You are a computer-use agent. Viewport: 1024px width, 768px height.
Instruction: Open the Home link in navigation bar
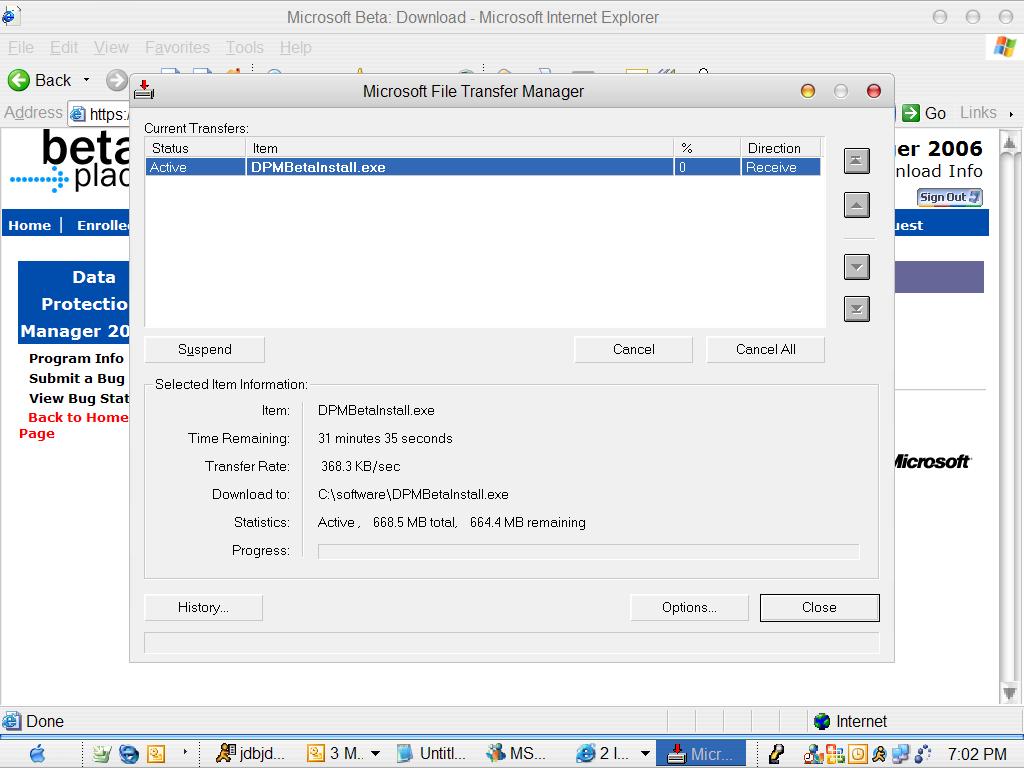point(29,225)
